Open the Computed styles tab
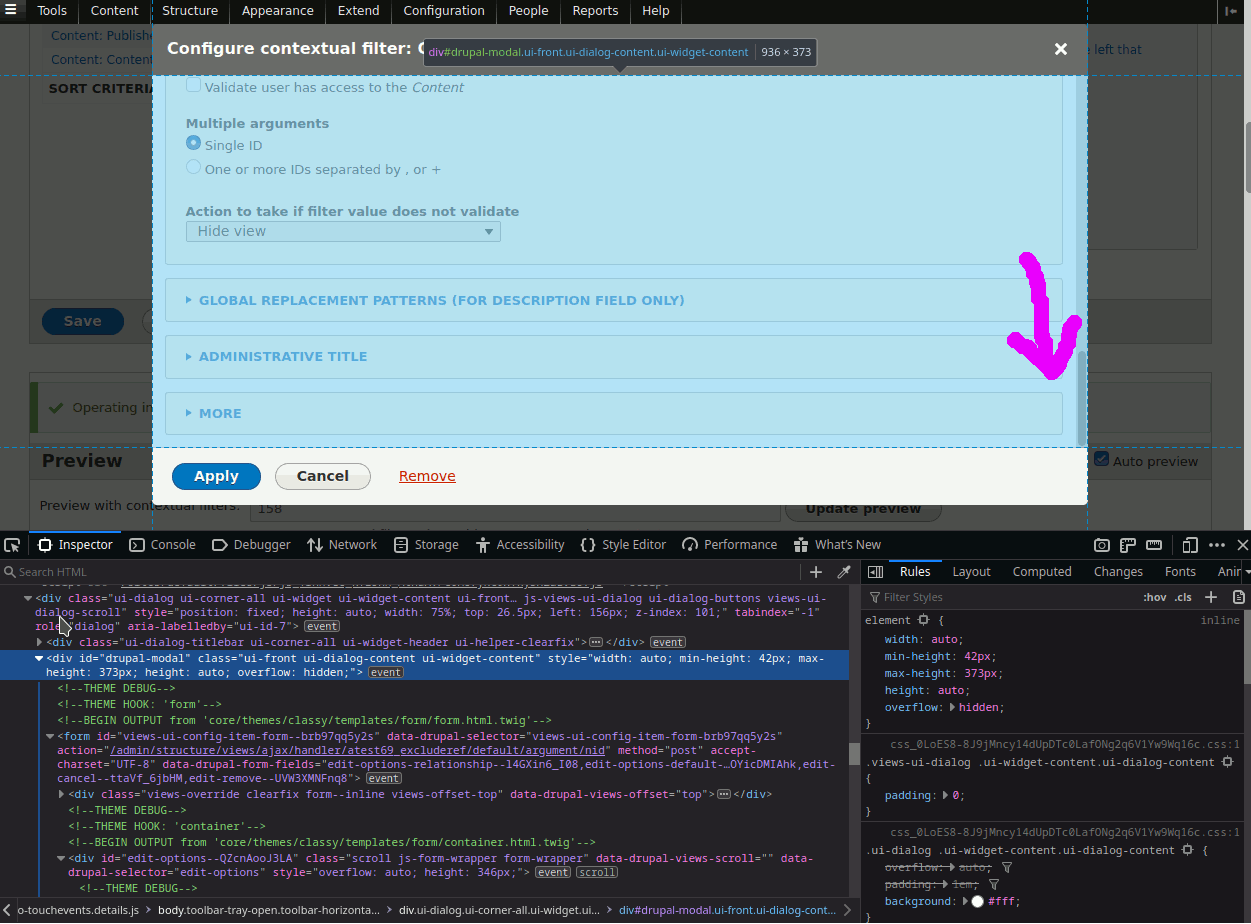 [1042, 572]
